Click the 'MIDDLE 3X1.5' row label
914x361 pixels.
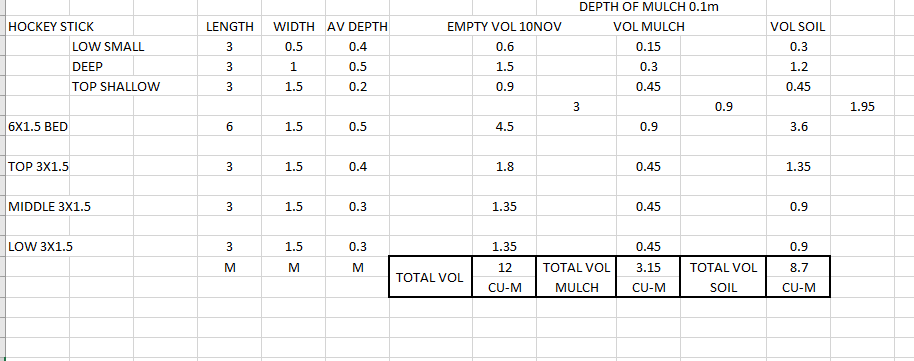49,206
